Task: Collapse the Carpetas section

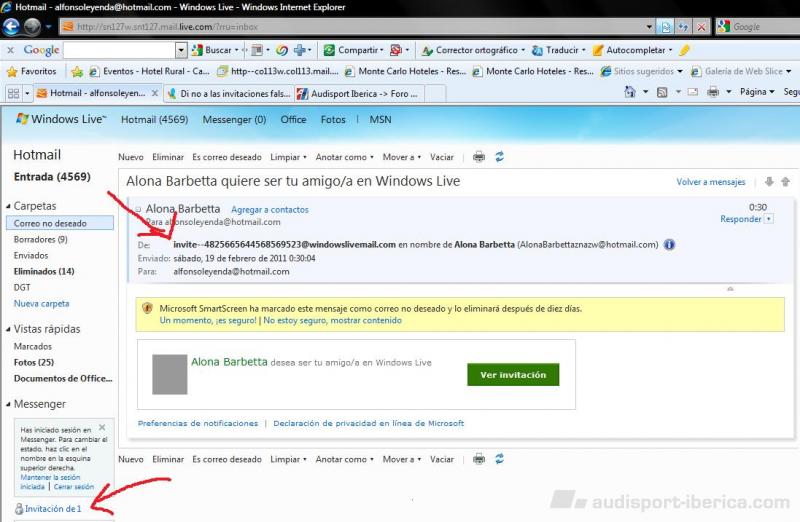Action: tap(8, 206)
